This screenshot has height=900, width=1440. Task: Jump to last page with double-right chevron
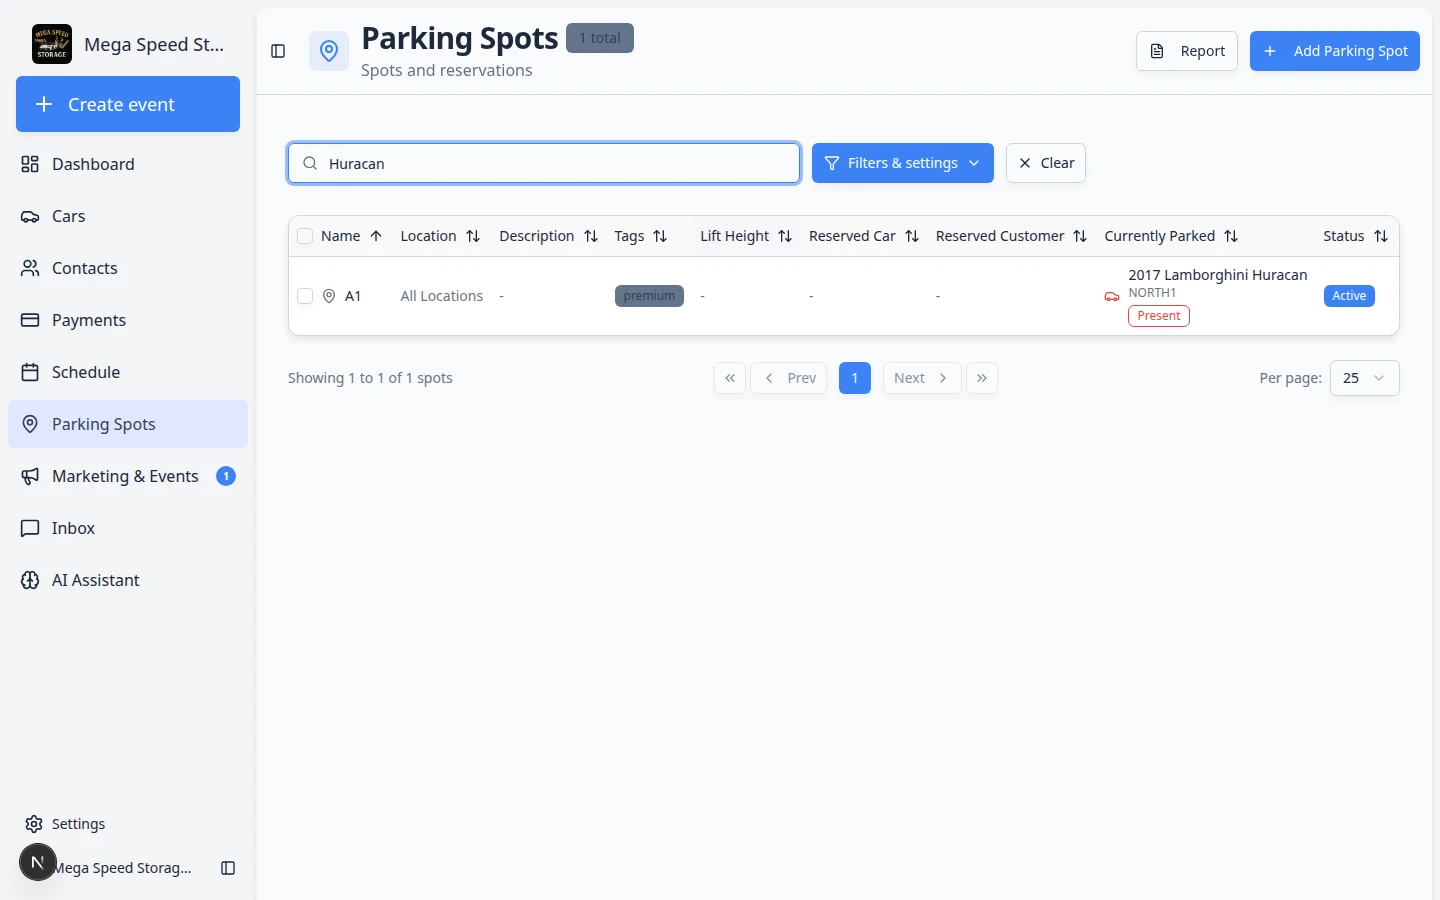click(982, 378)
